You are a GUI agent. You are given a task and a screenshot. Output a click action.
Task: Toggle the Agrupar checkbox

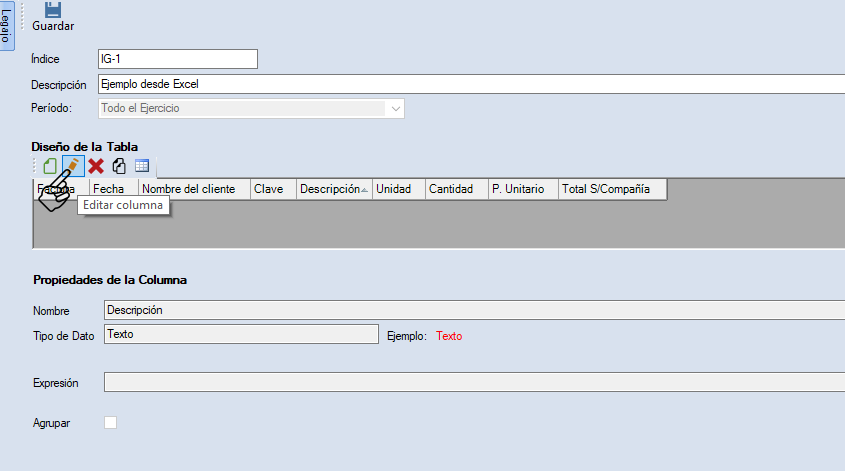point(110,423)
